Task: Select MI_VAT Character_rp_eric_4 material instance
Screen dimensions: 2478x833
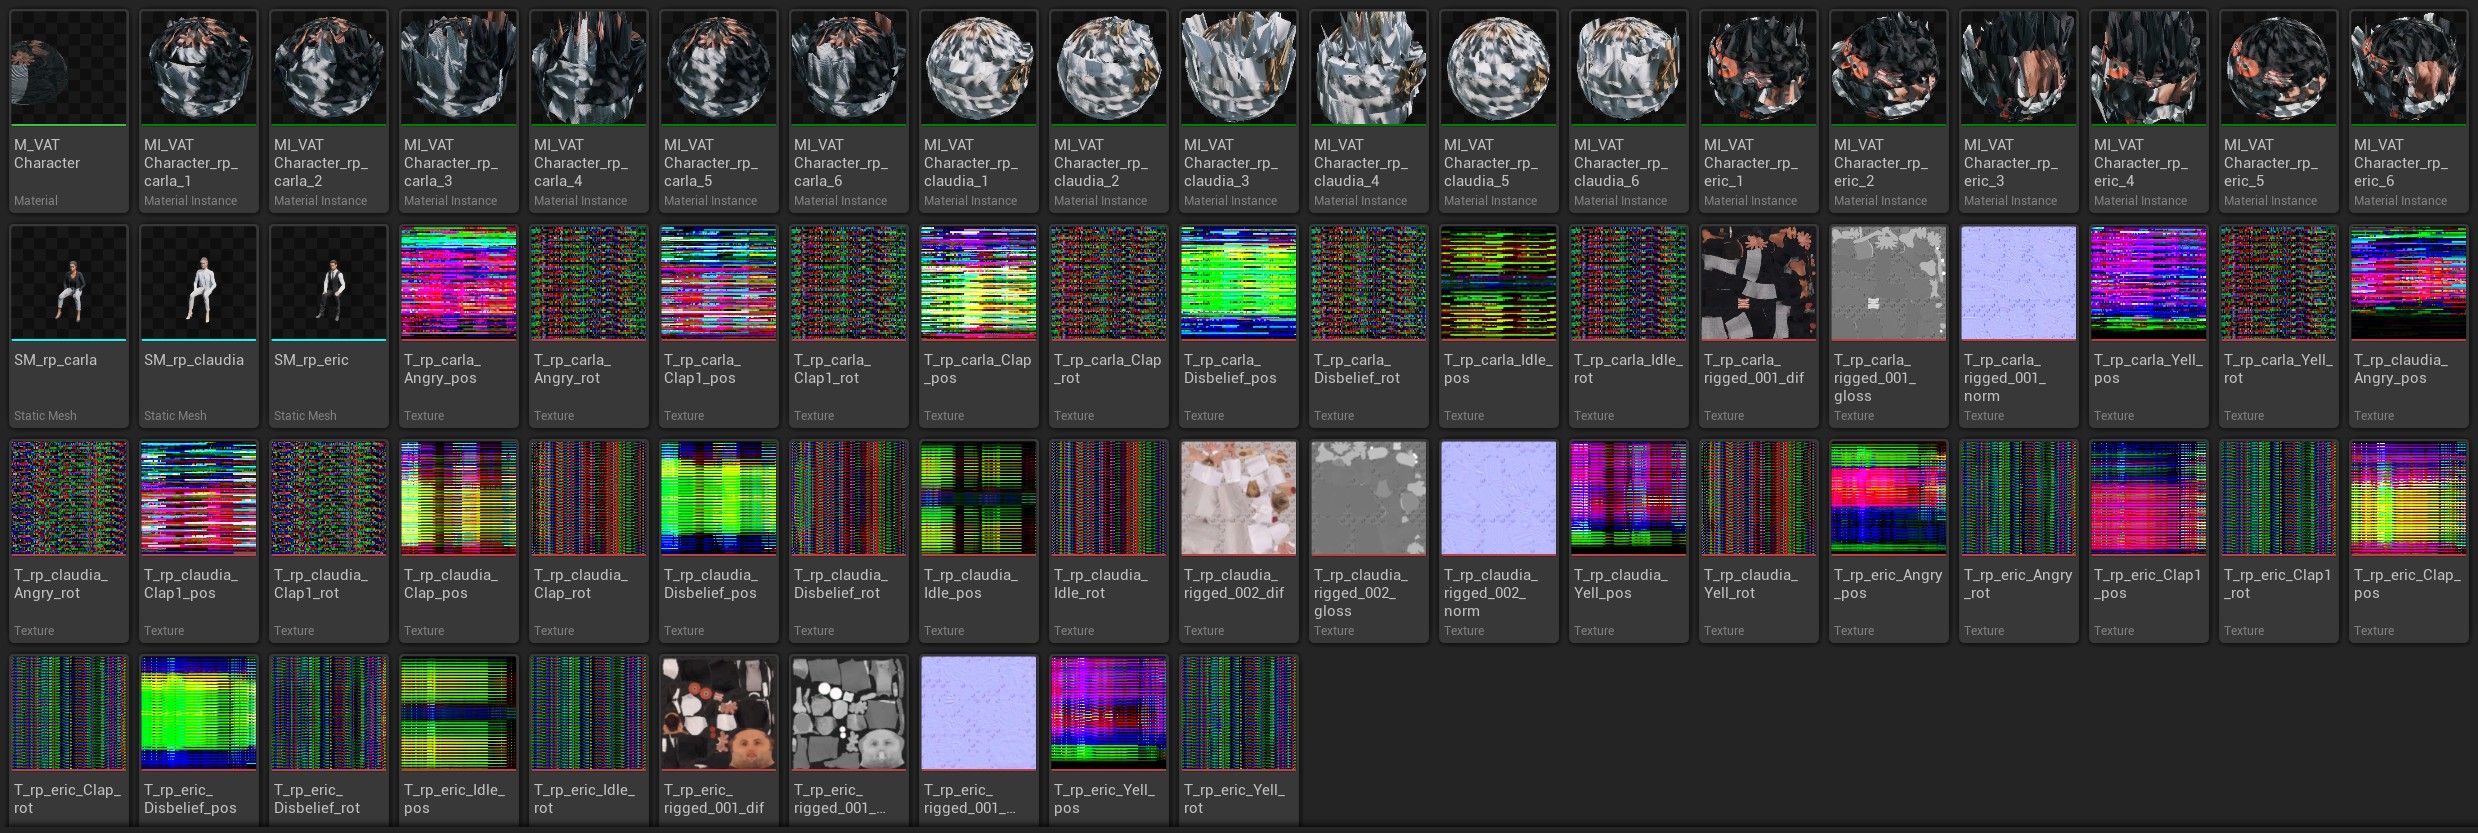Action: click(2149, 111)
